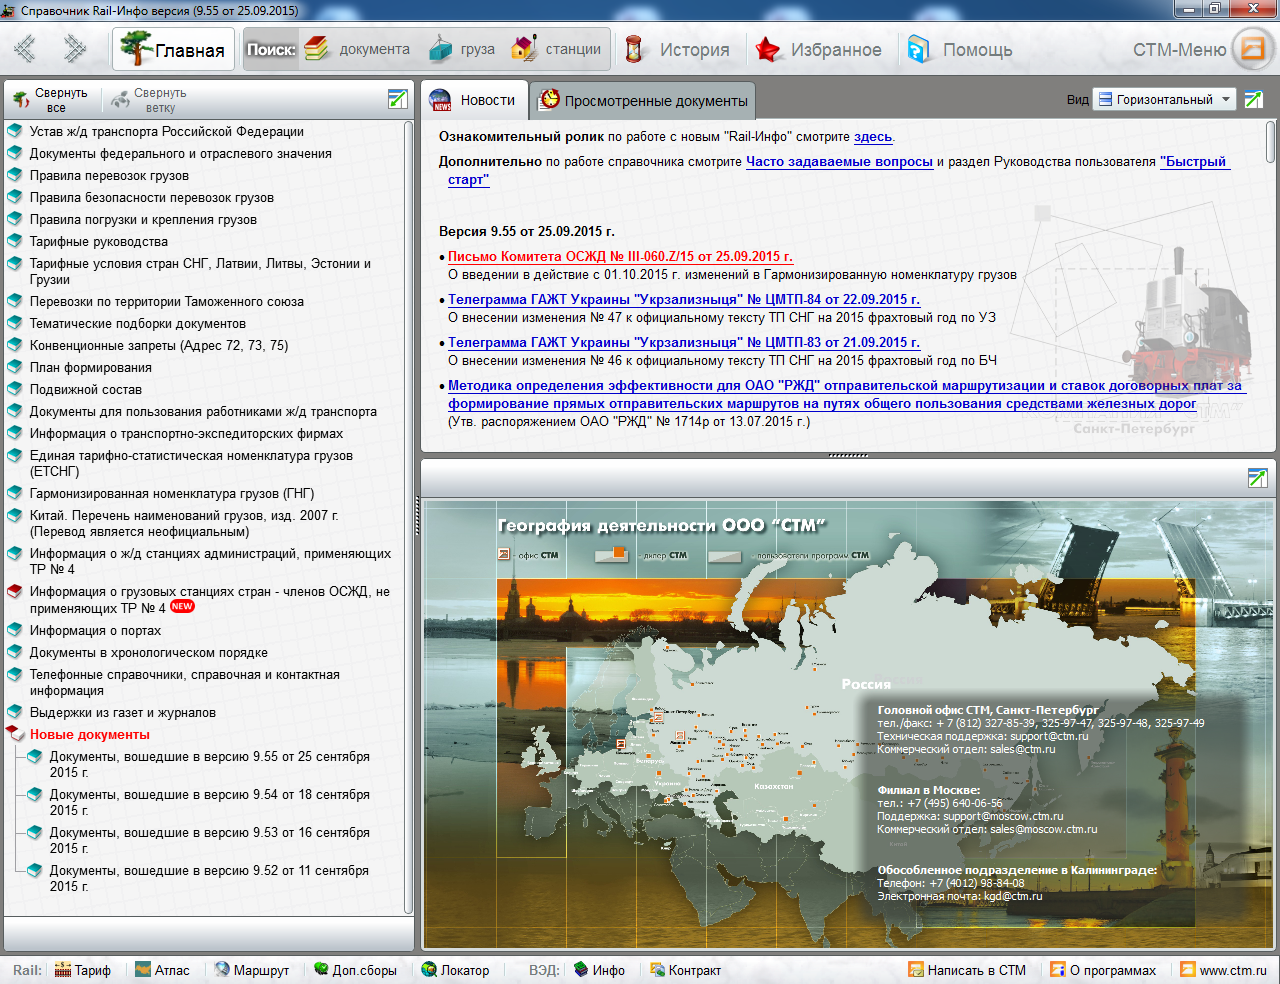Expand Документы федерального и отраслевого значения
The height and width of the screenshot is (984, 1280).
point(180,153)
